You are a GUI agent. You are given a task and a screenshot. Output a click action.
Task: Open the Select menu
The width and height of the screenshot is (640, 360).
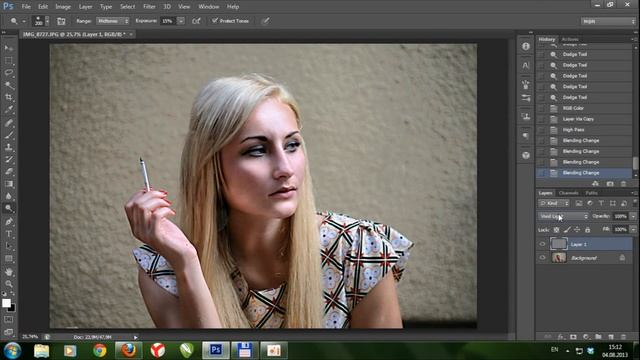(127, 7)
